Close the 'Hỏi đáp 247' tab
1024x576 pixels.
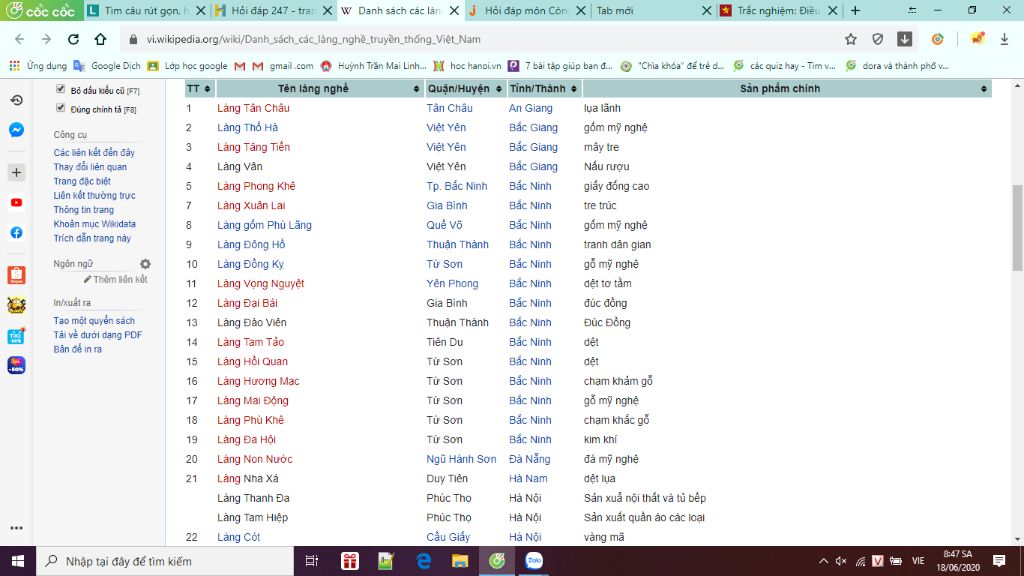click(x=328, y=10)
